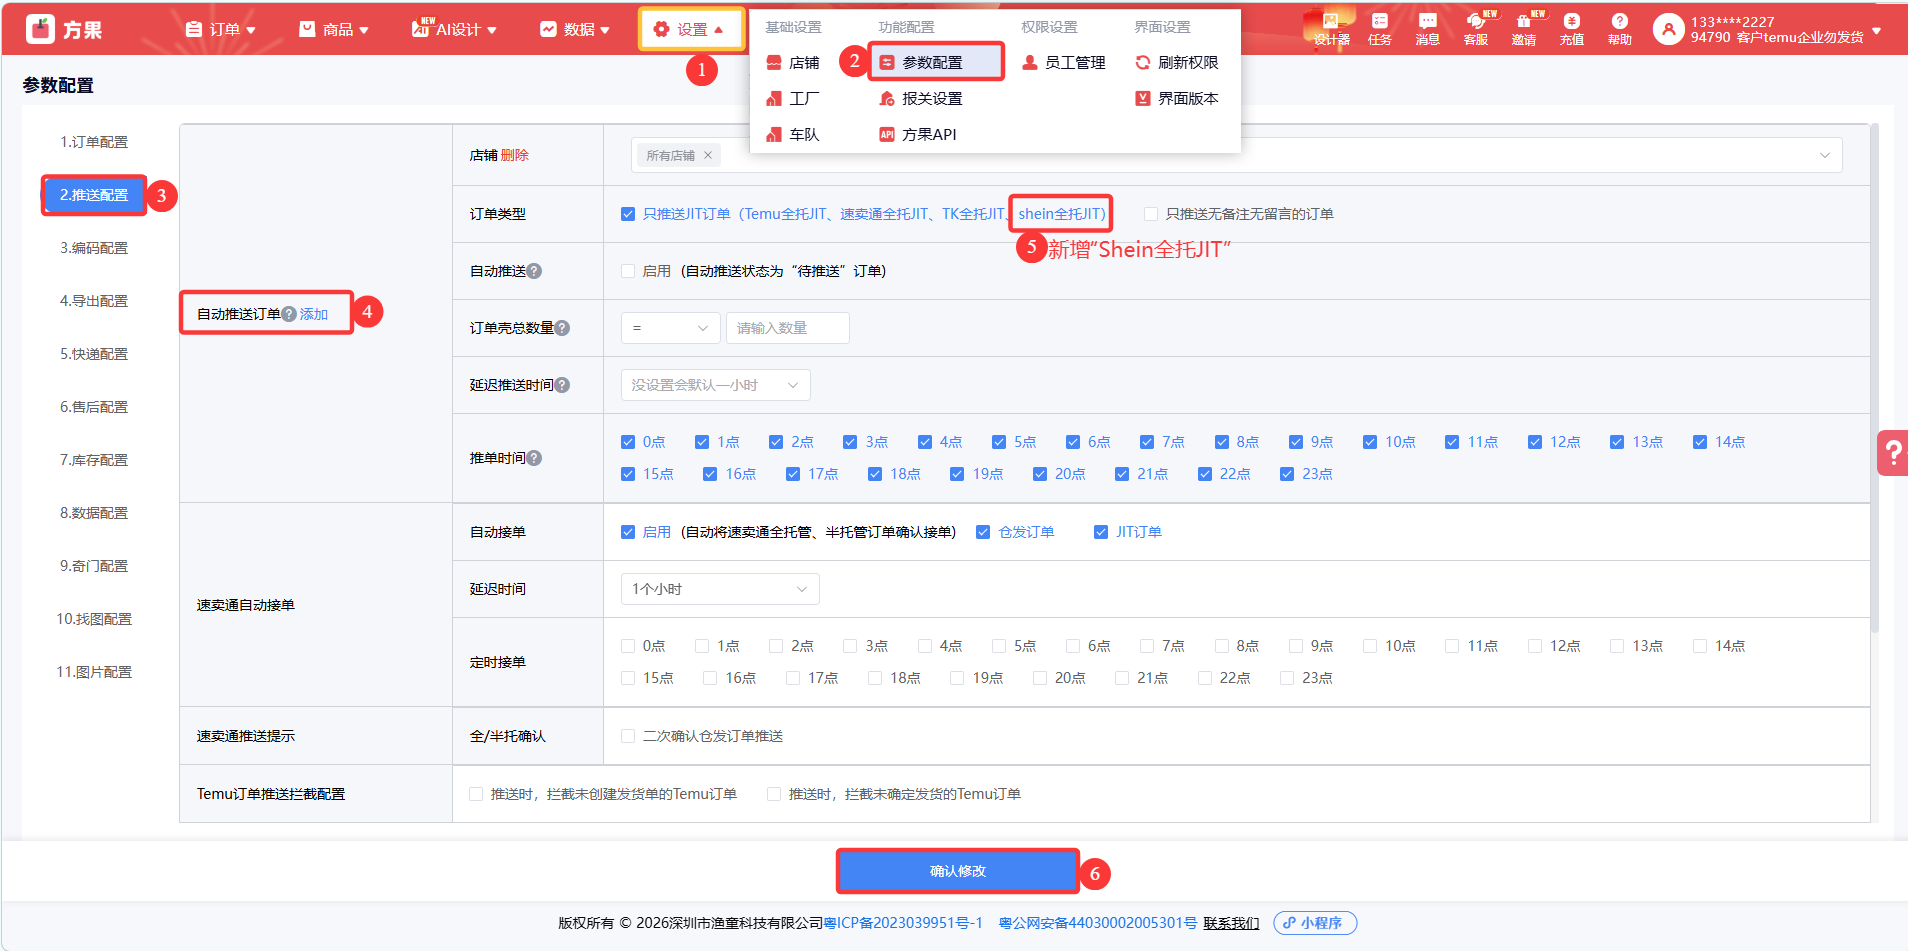Click the 小程序 mini-program button
Image resolution: width=1908 pixels, height=951 pixels.
[x=1315, y=923]
